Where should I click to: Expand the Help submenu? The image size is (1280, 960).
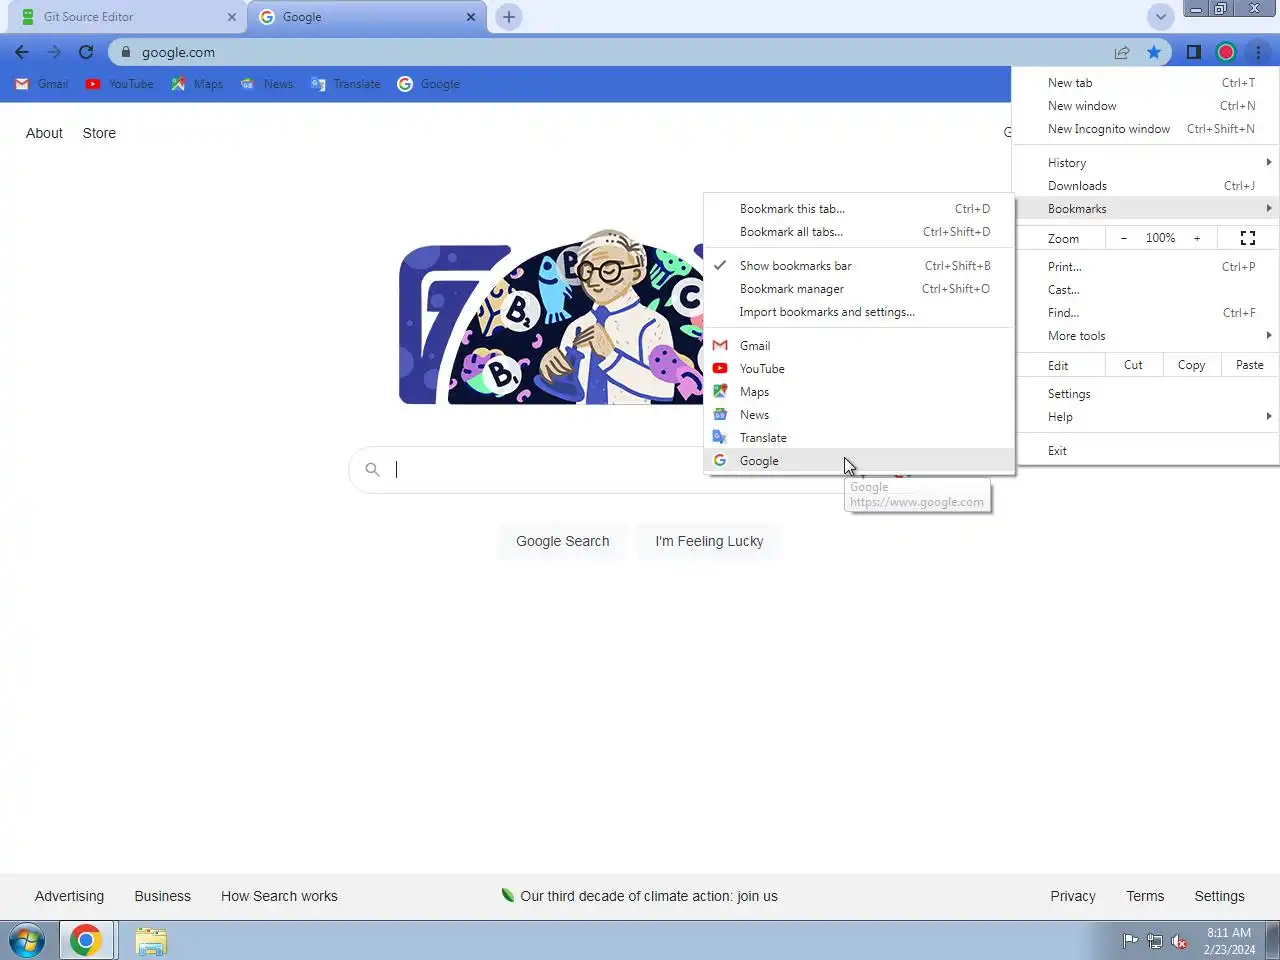pyautogui.click(x=1146, y=417)
